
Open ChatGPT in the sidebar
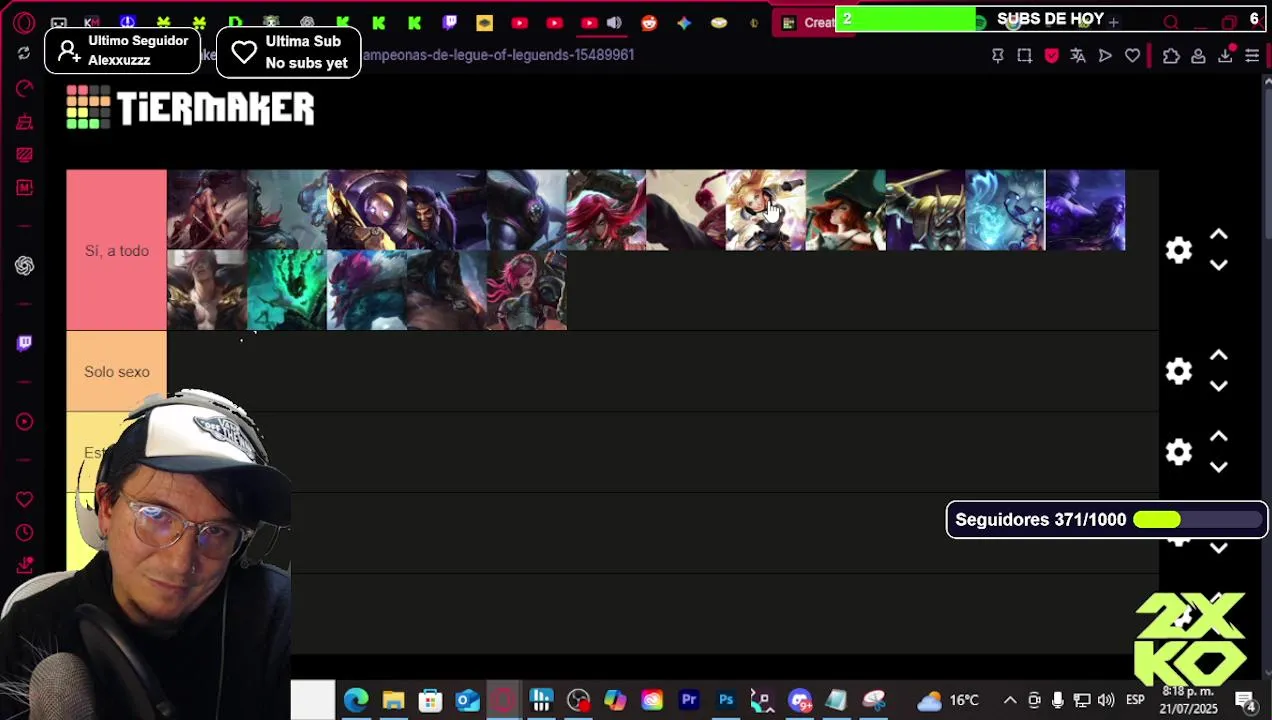pyautogui.click(x=24, y=265)
